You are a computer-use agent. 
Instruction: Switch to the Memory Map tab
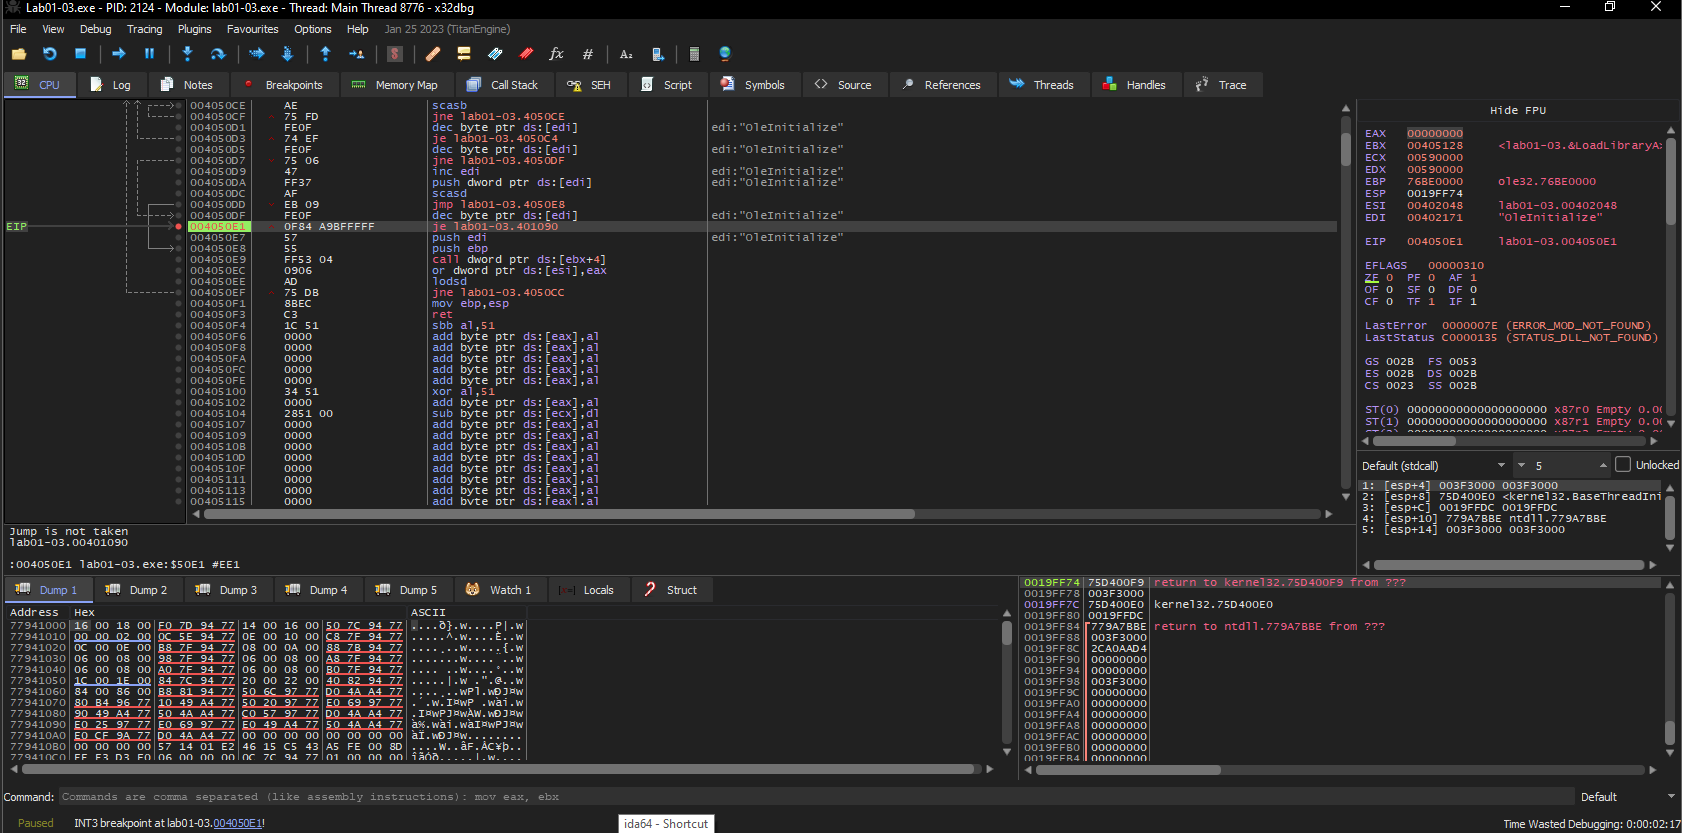[396, 85]
